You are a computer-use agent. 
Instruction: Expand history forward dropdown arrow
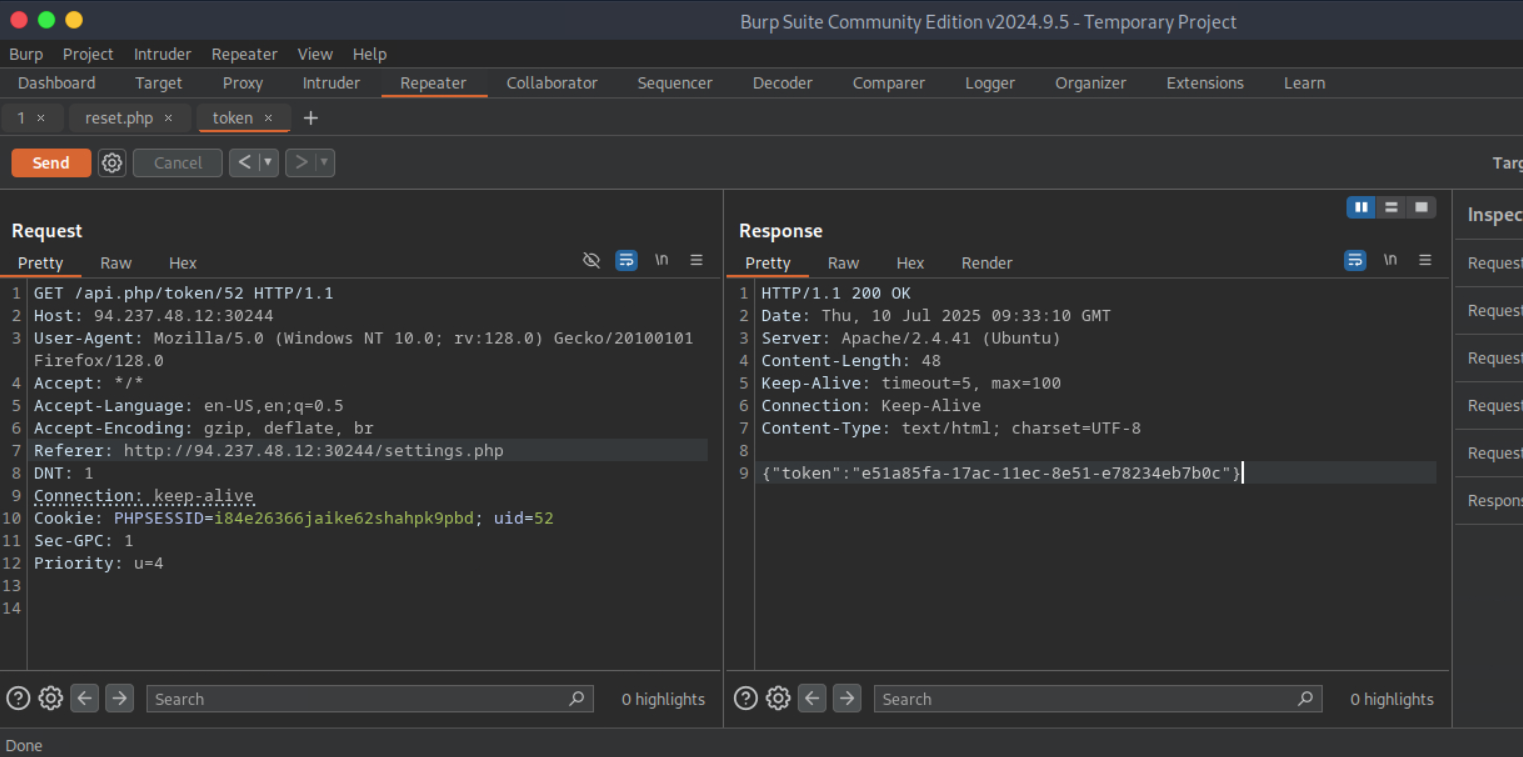pos(324,163)
